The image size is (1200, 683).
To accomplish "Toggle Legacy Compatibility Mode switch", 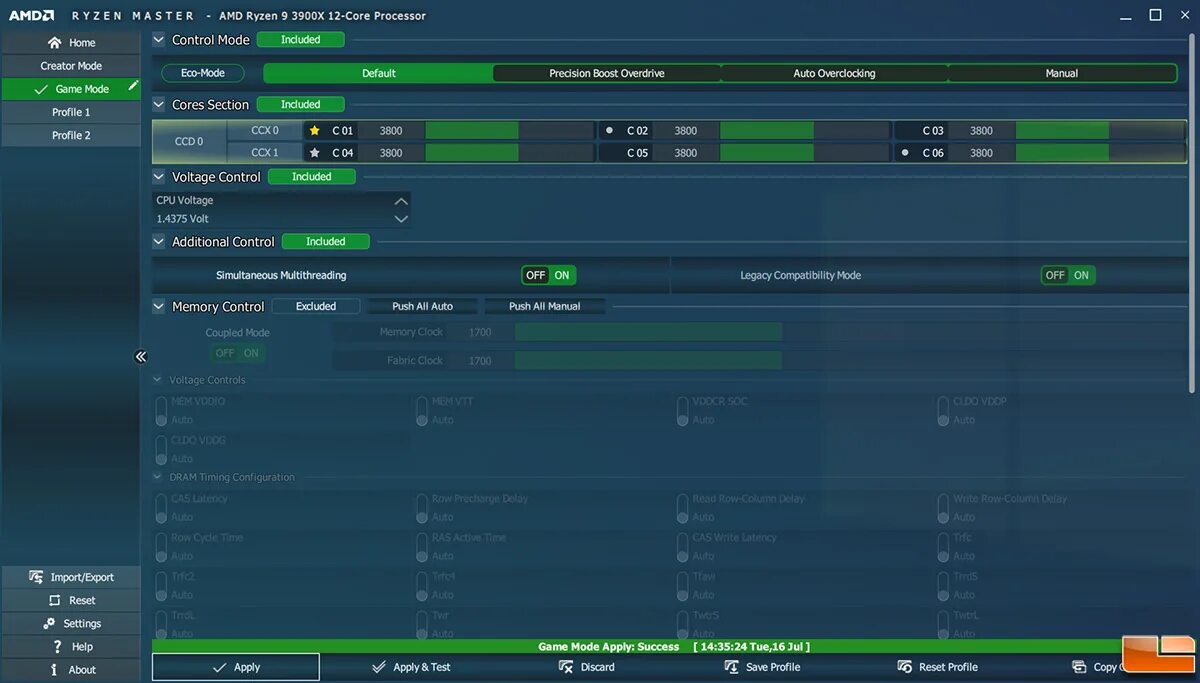I will pos(1068,275).
